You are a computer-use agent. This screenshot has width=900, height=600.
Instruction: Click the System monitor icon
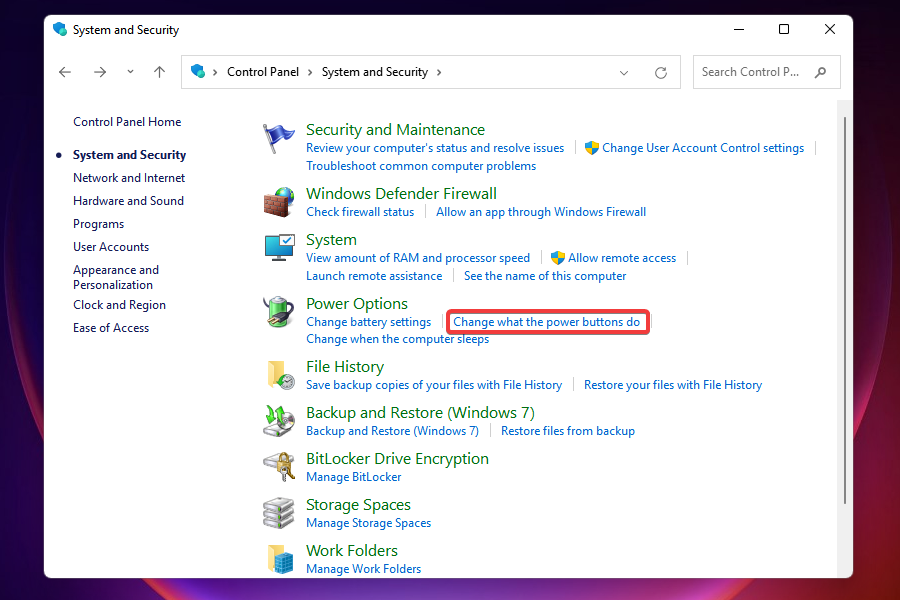pos(280,247)
